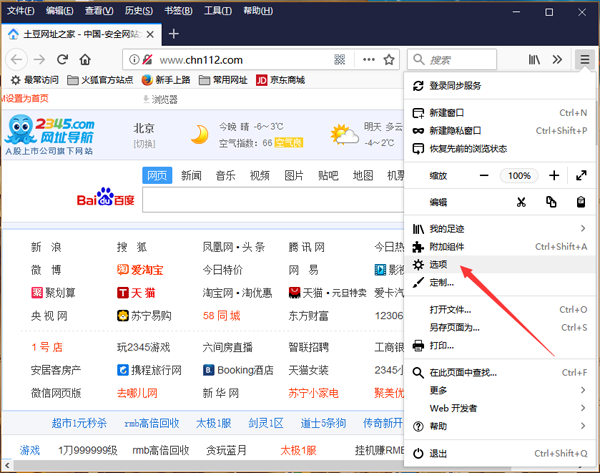Show site information icon in address bar
This screenshot has height=473, width=600.
coord(134,60)
